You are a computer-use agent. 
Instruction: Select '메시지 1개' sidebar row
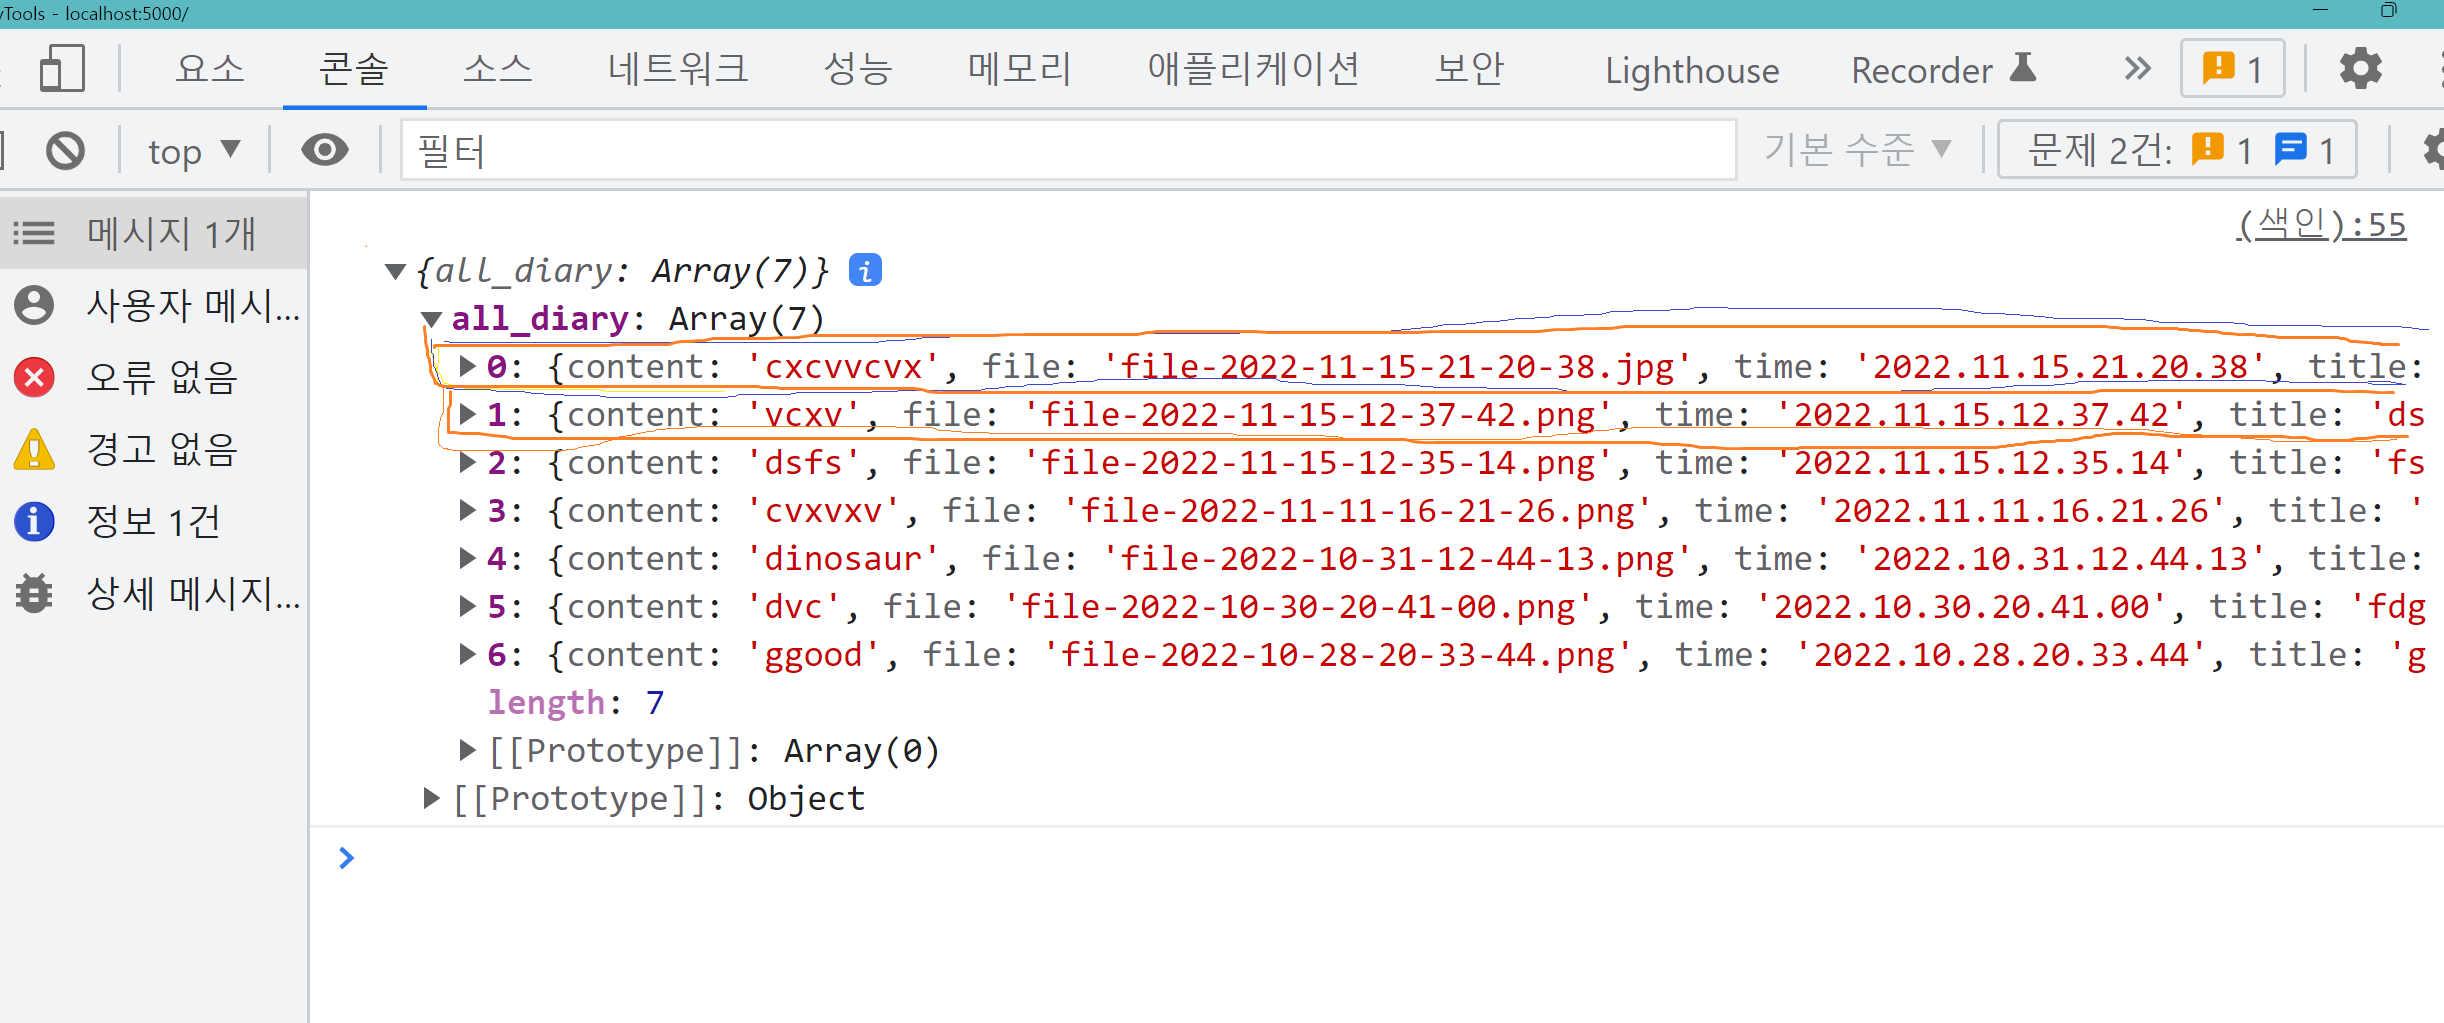point(154,233)
